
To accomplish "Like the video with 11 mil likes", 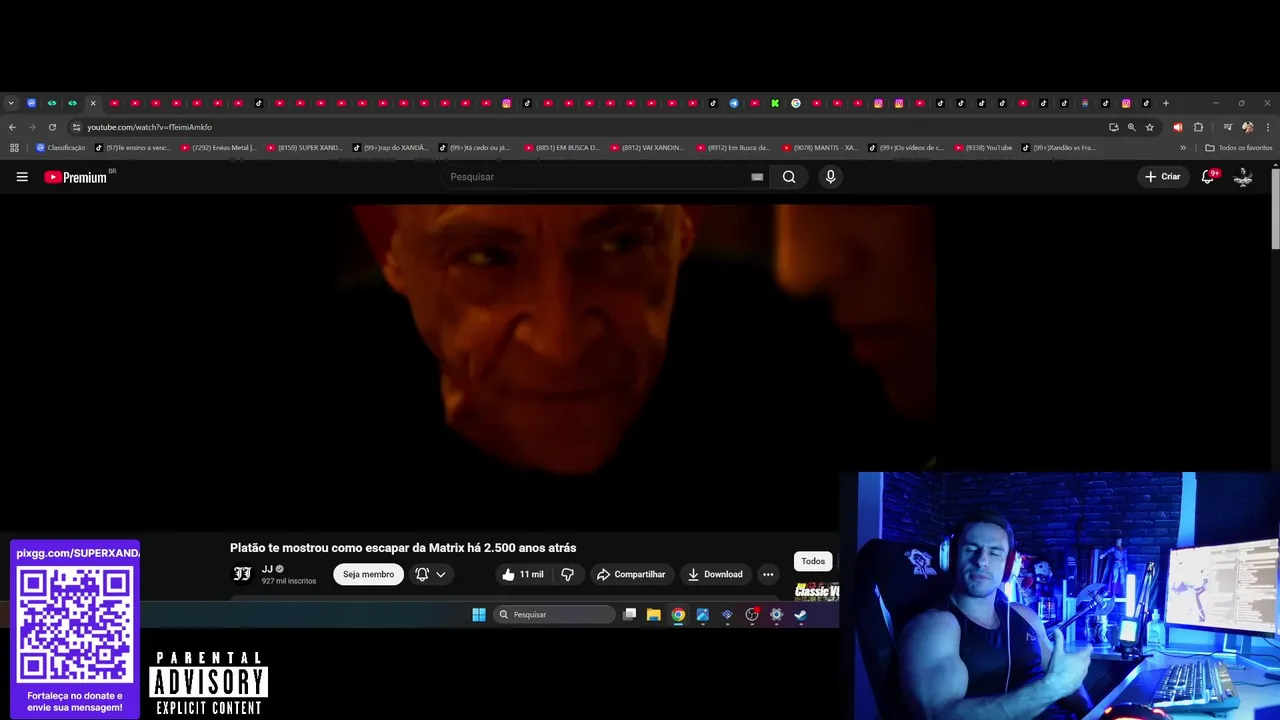I will (523, 574).
